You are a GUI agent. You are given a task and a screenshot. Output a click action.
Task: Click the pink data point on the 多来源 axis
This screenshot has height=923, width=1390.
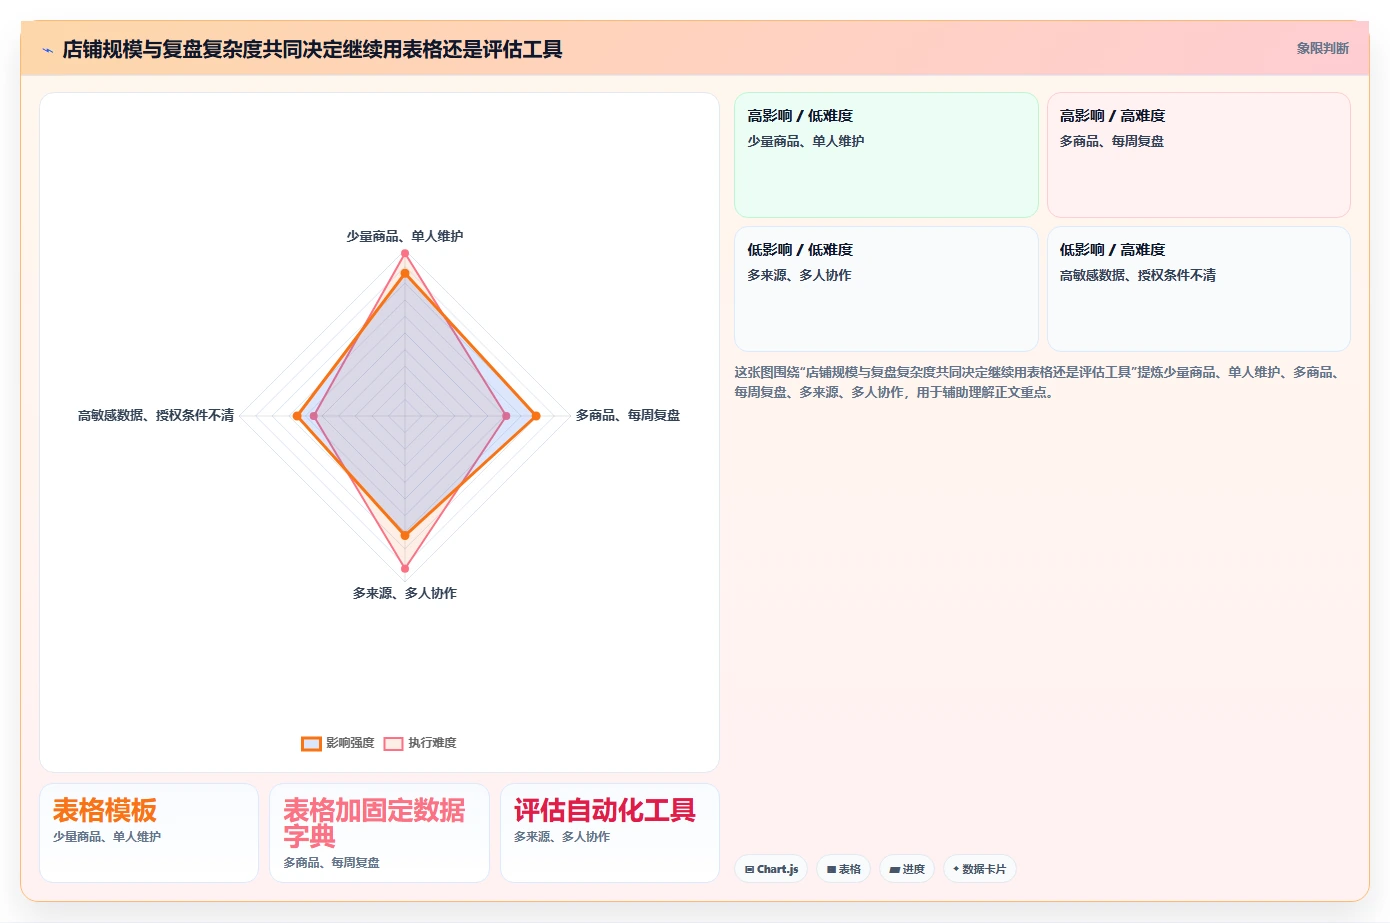tap(405, 569)
